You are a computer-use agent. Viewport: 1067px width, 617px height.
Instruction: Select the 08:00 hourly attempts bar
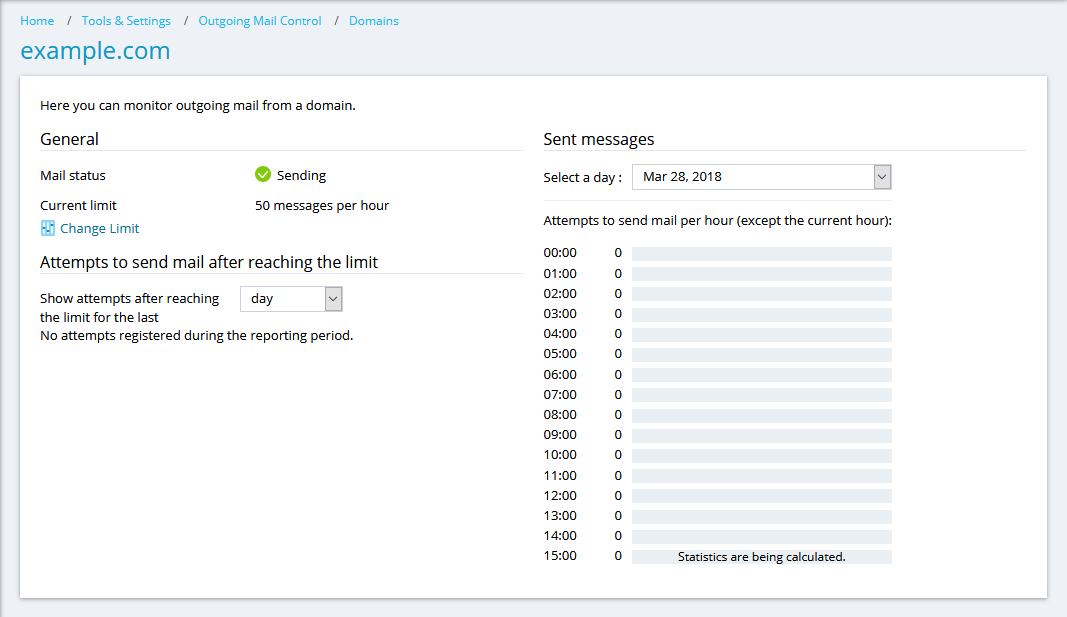[x=761, y=415]
